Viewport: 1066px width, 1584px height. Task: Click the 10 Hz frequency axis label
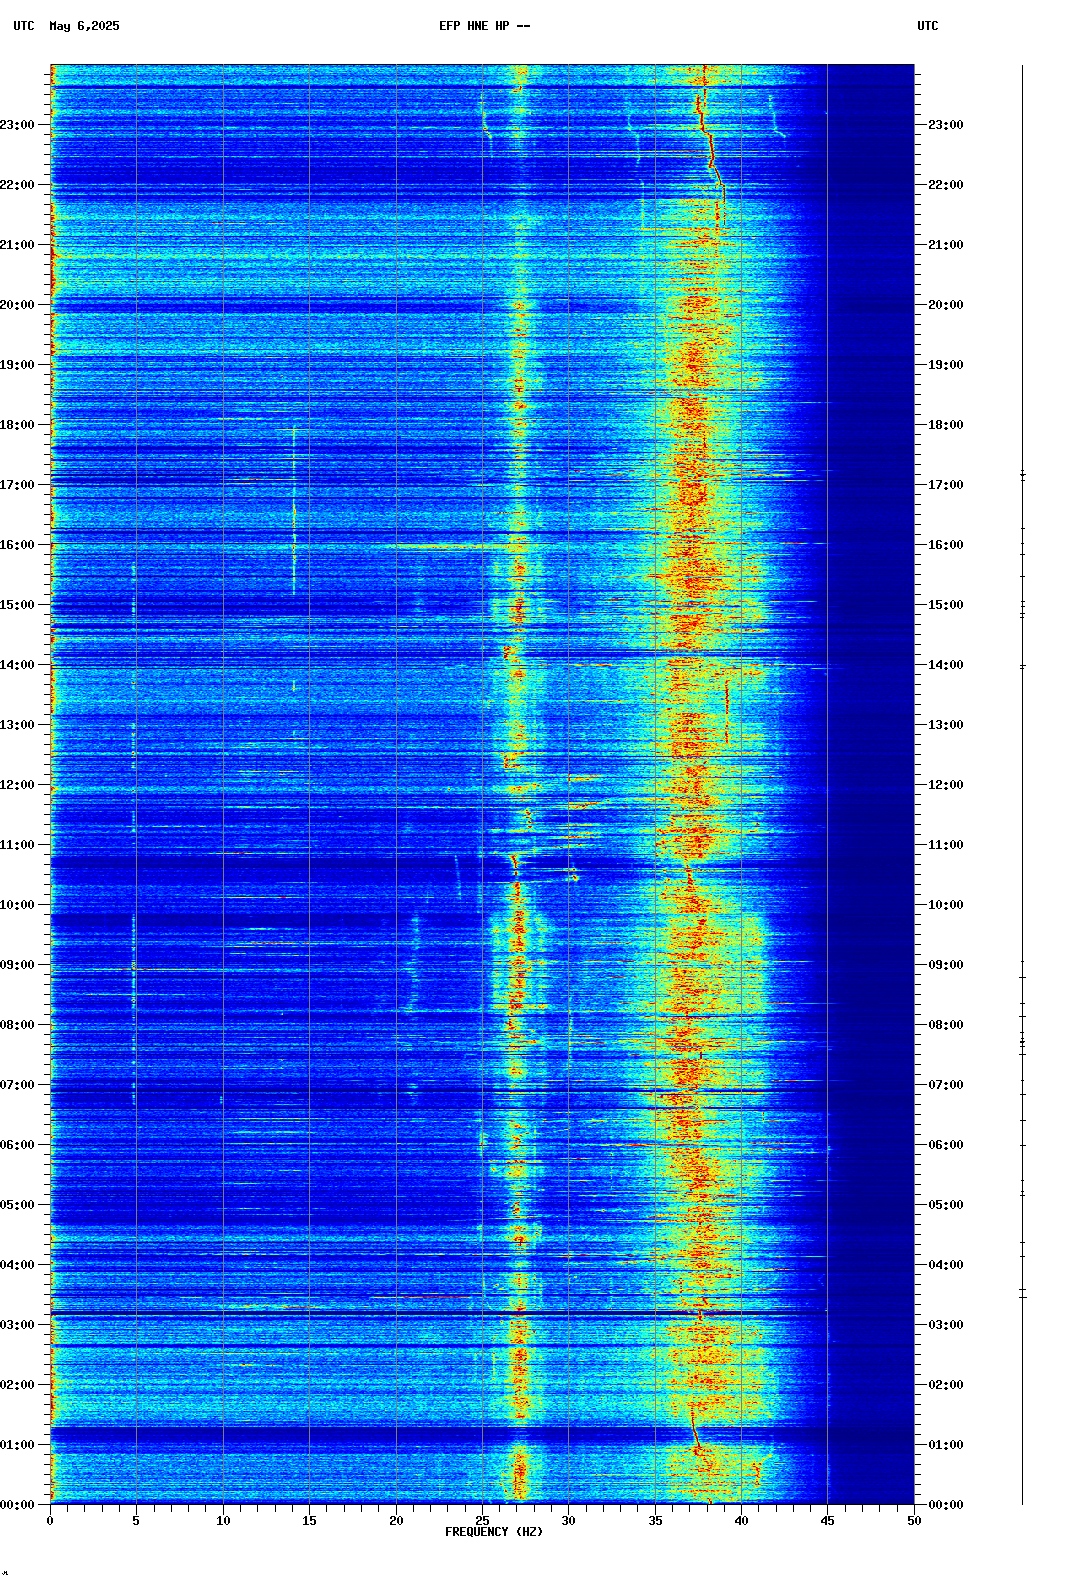[223, 1521]
